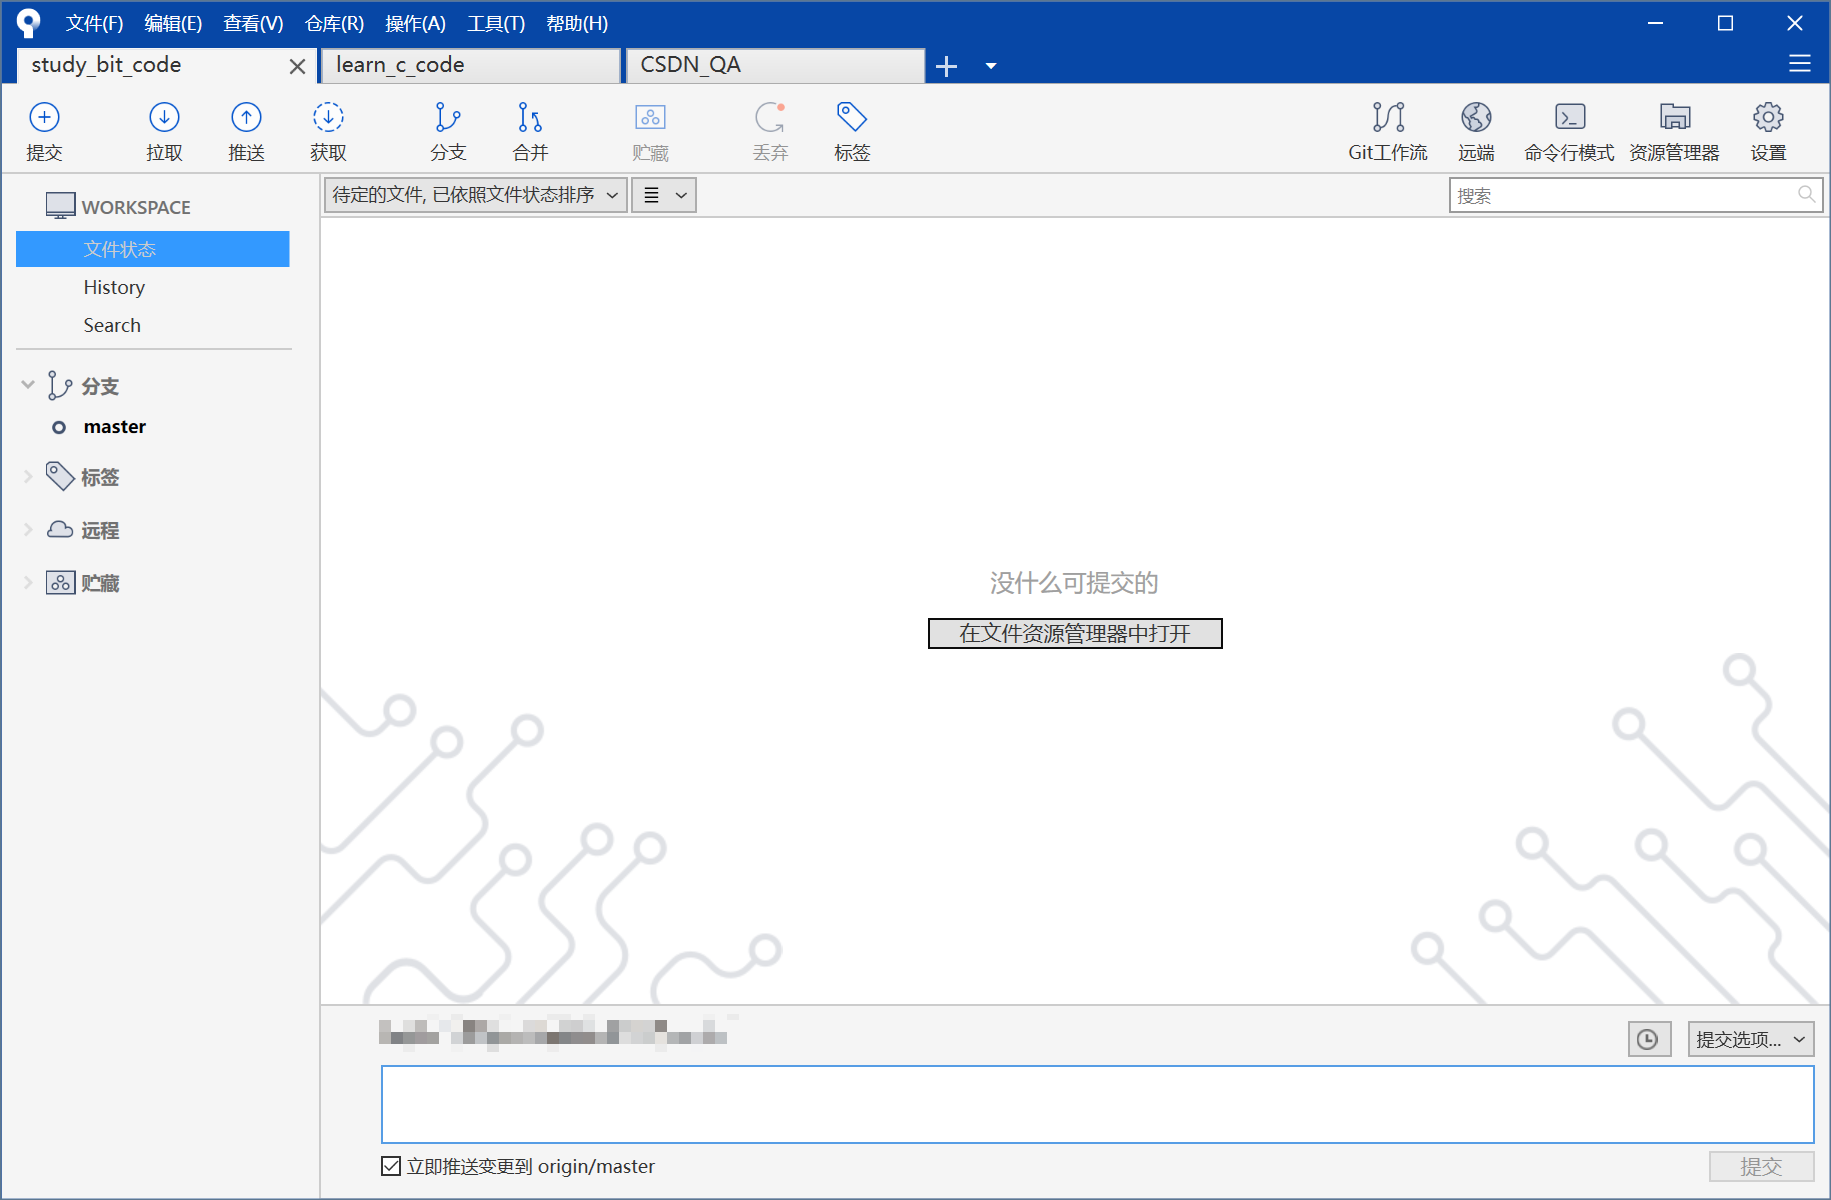Screen dimensions: 1831x1200
Task: Open Git工作流 (Git Flow) tool
Action: 1388,131
